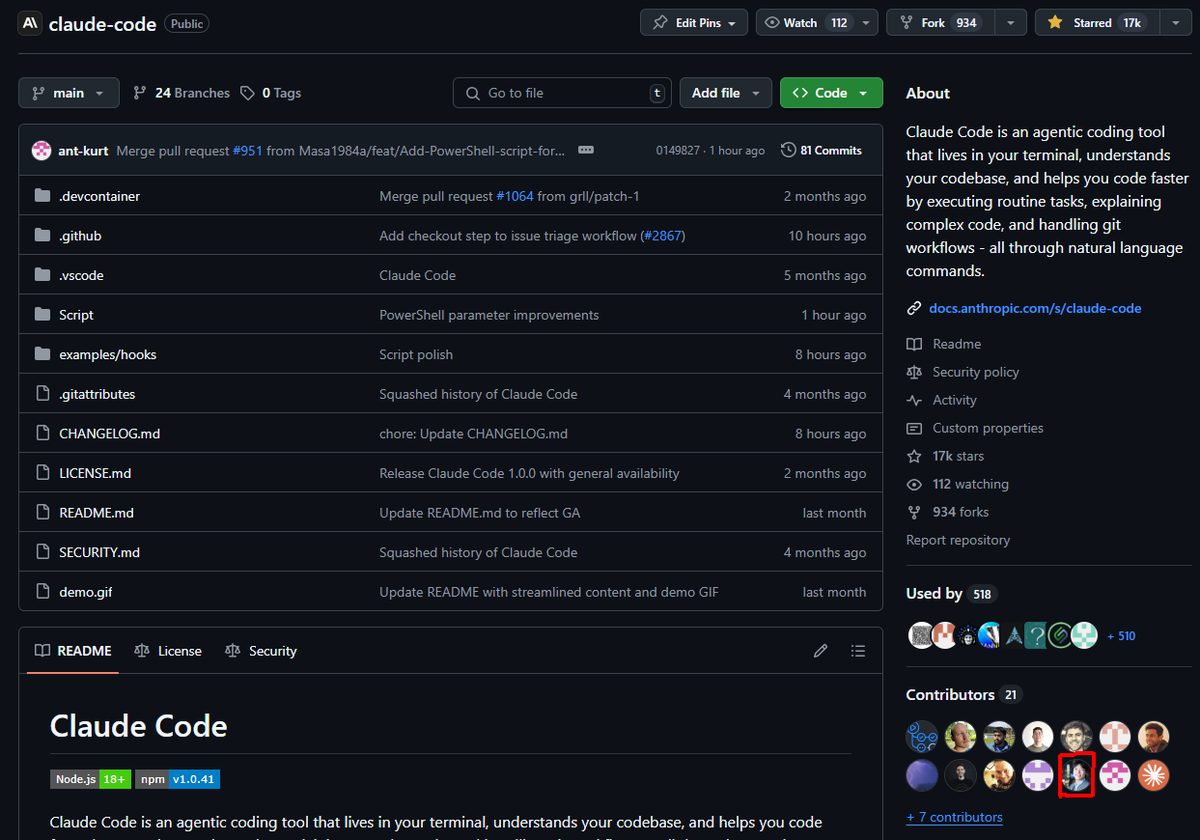Show + 510 more dependents
Screen dimensions: 1200x840
coord(1121,636)
